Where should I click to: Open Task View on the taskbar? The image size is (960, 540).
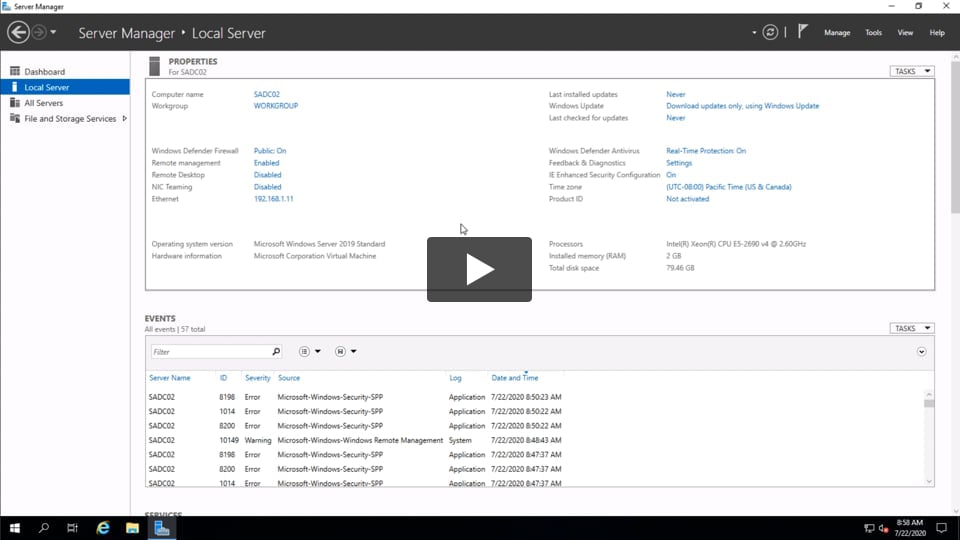(x=73, y=527)
